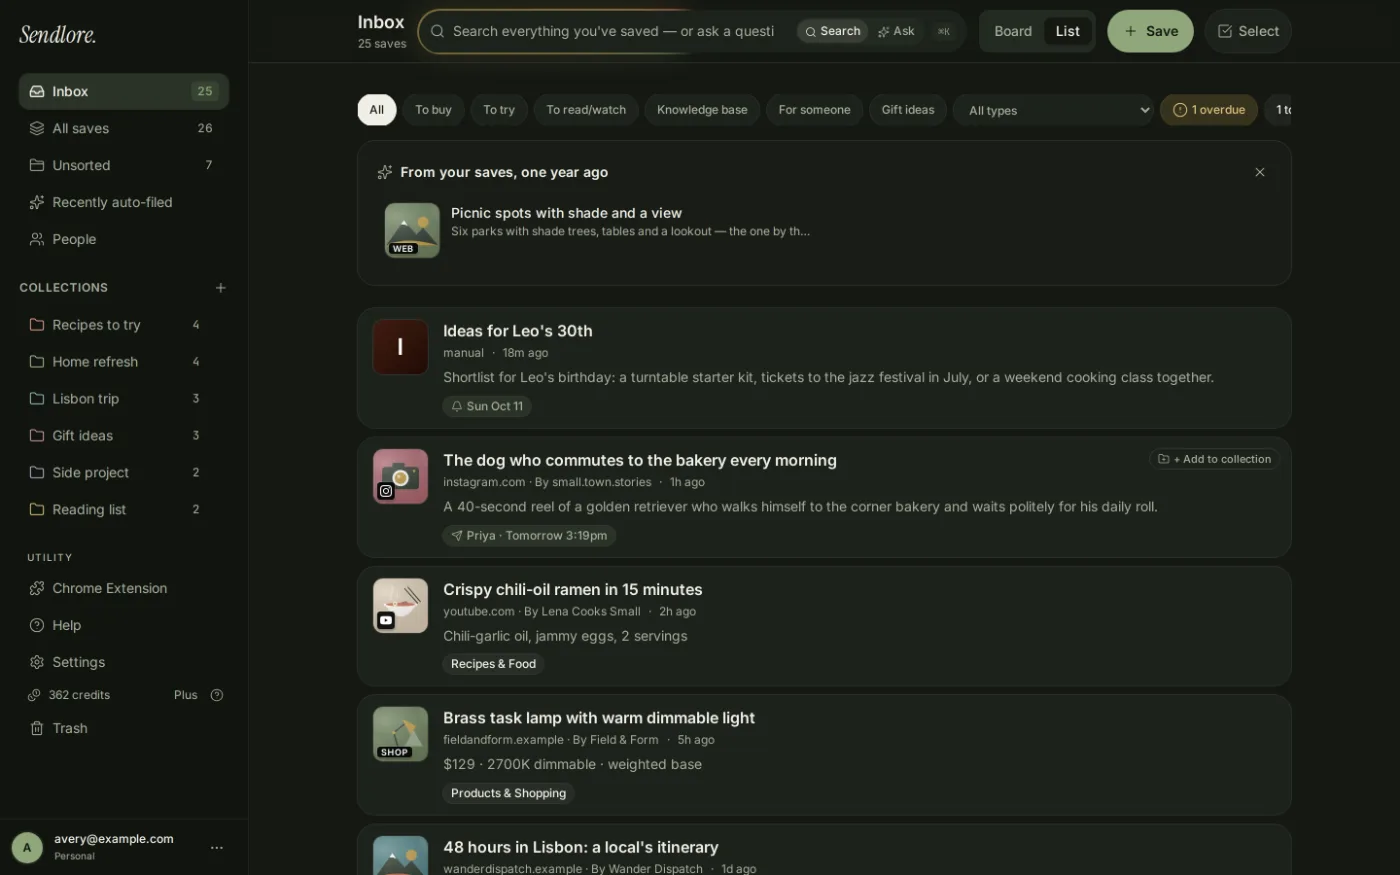The height and width of the screenshot is (875, 1400).
Task: Go to the People view
Action: [124, 239]
